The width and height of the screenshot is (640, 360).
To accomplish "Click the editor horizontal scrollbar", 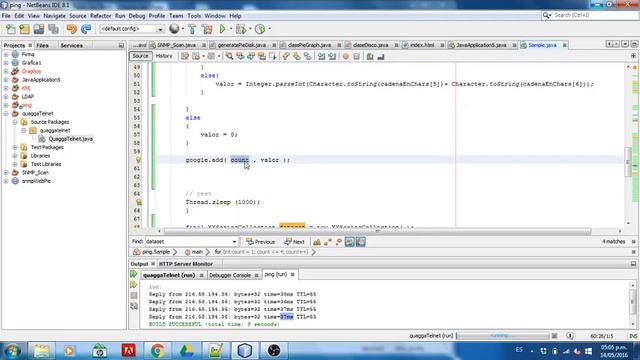I will (377, 231).
